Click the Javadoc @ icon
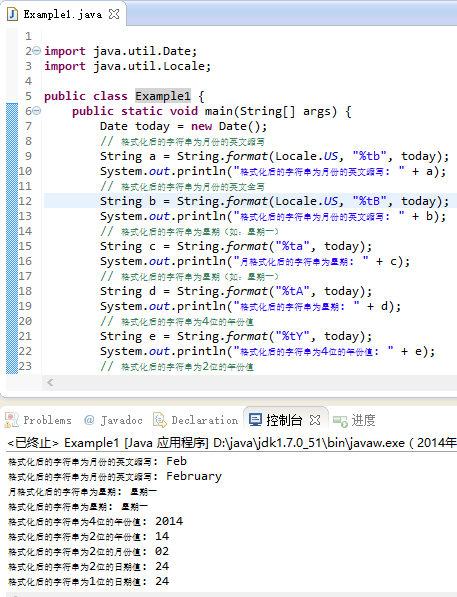 (89, 420)
